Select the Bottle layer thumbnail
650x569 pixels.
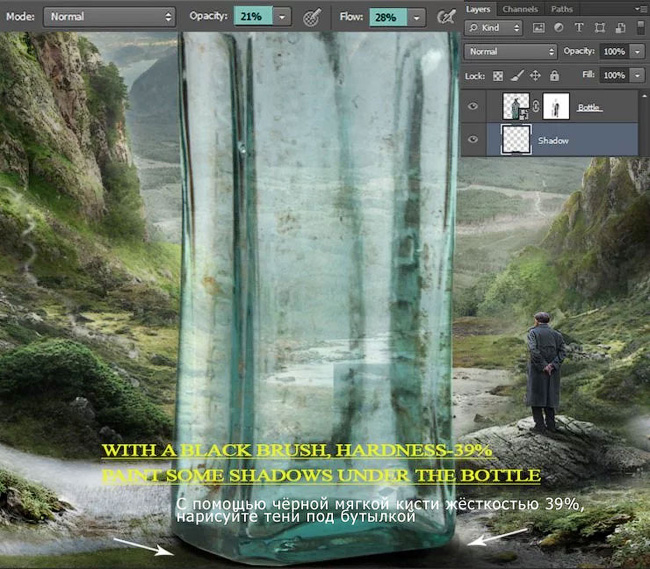click(516, 106)
